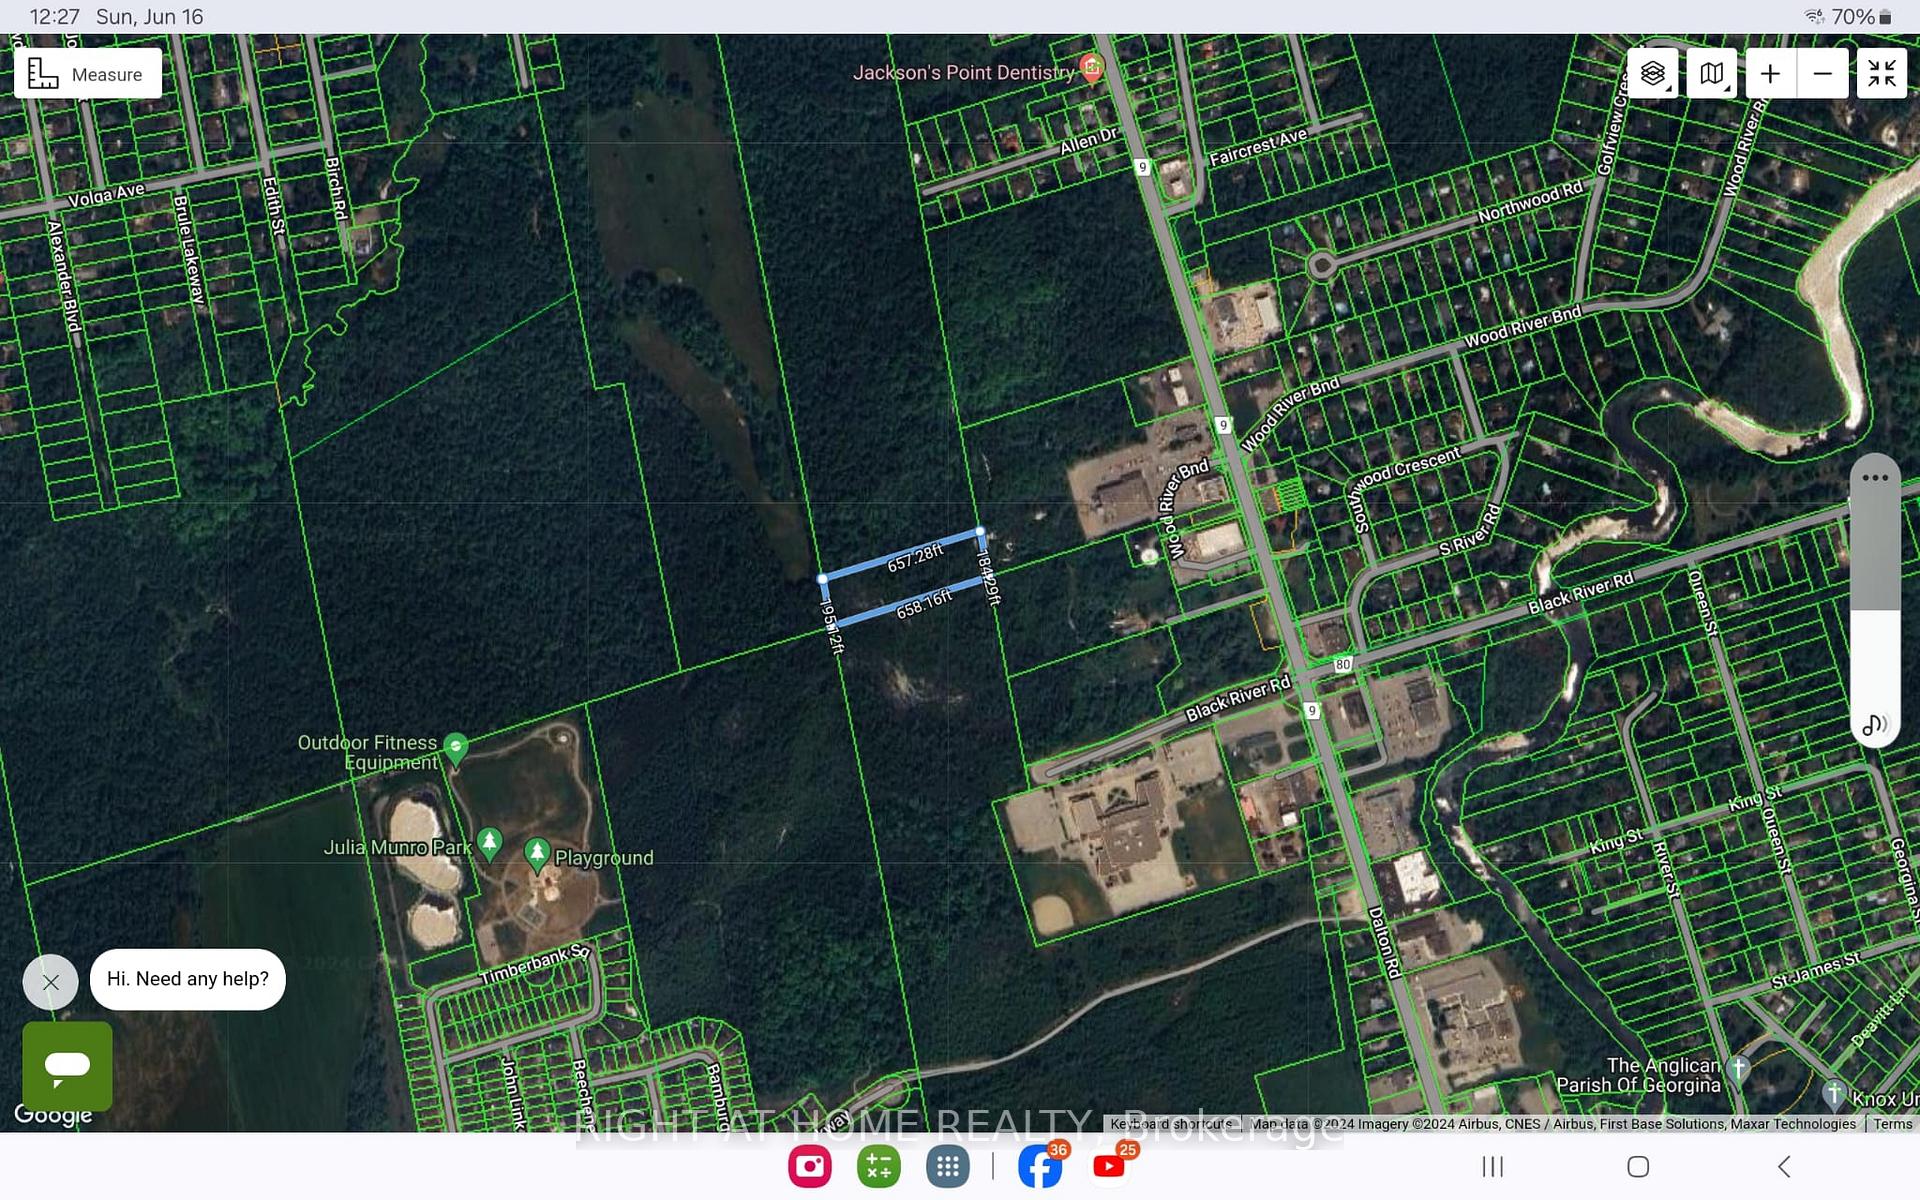Open YouTube from the taskbar
Viewport: 1920px width, 1200px height.
(x=1109, y=1166)
